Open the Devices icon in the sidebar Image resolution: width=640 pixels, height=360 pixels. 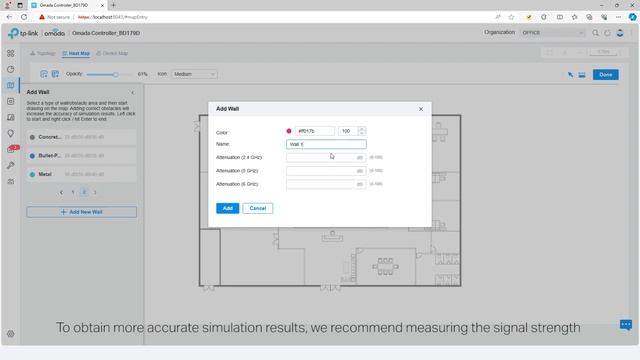(11, 101)
